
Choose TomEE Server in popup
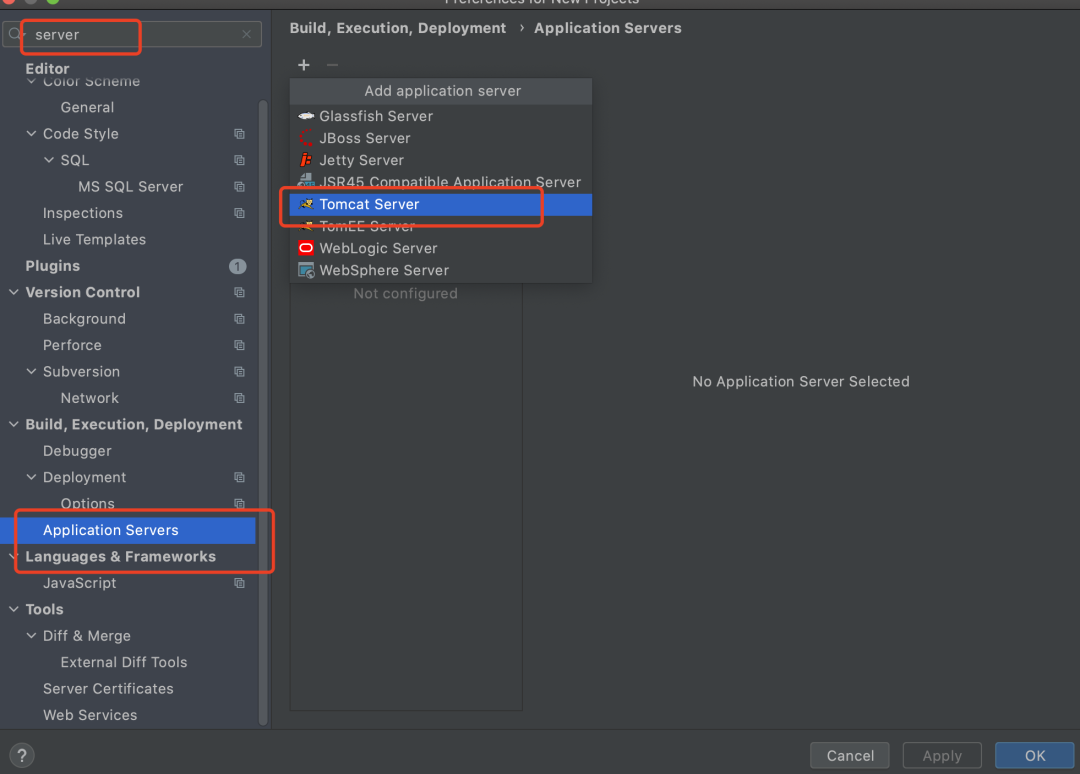coord(367,226)
